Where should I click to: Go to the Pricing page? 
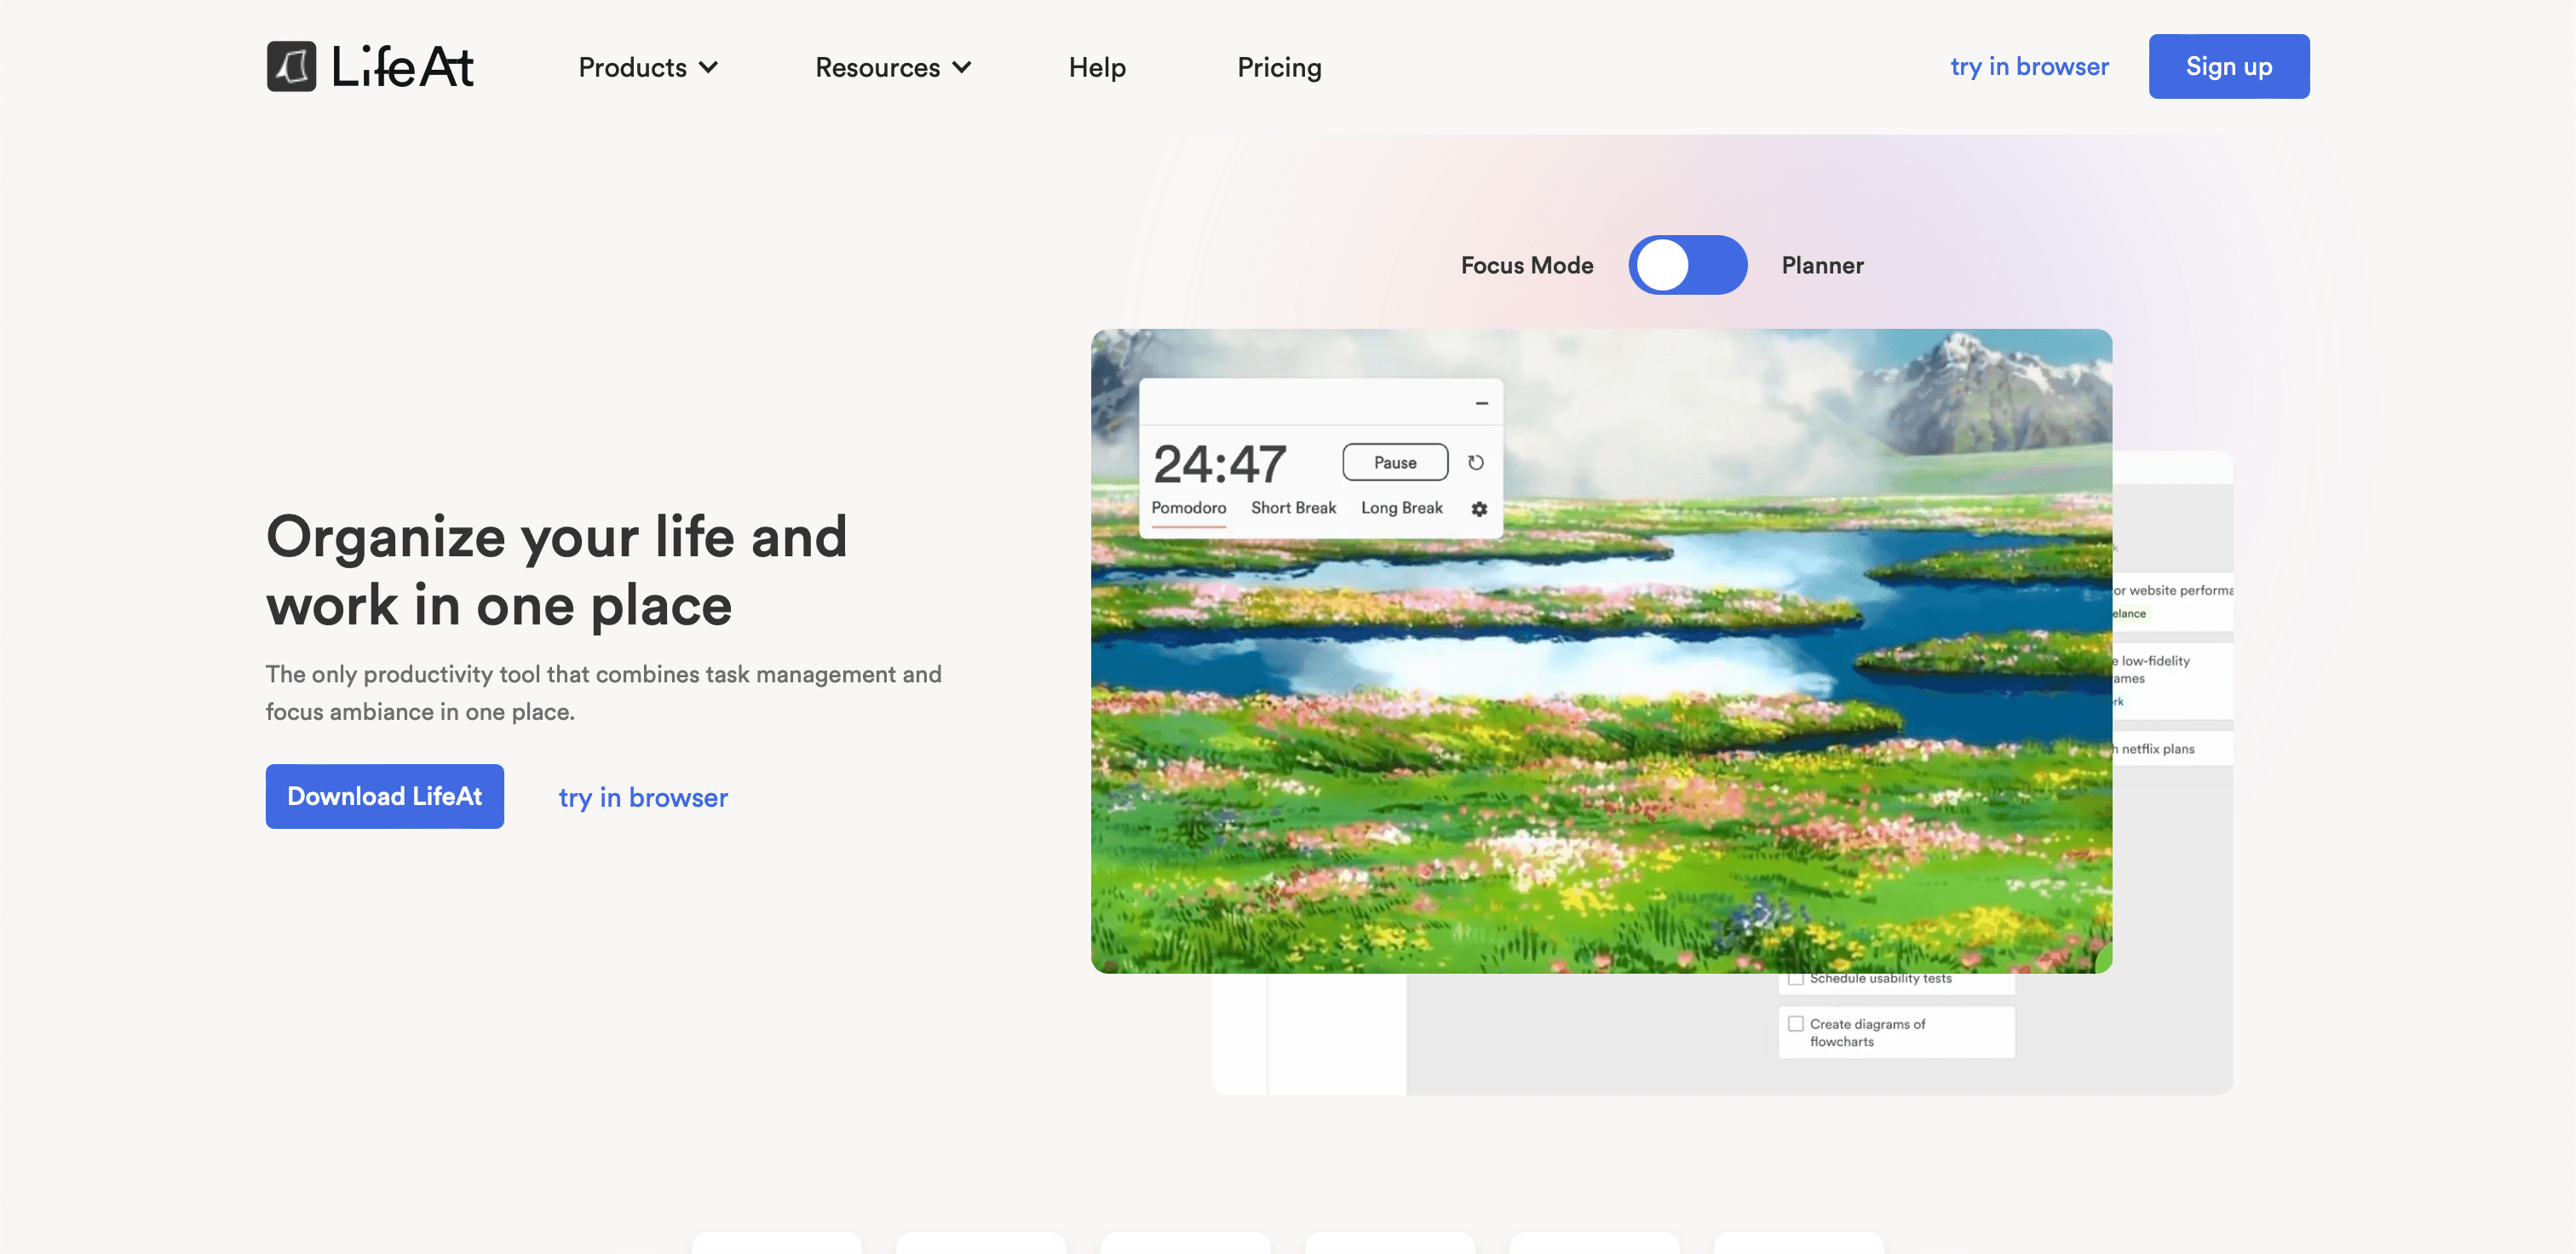point(1279,68)
